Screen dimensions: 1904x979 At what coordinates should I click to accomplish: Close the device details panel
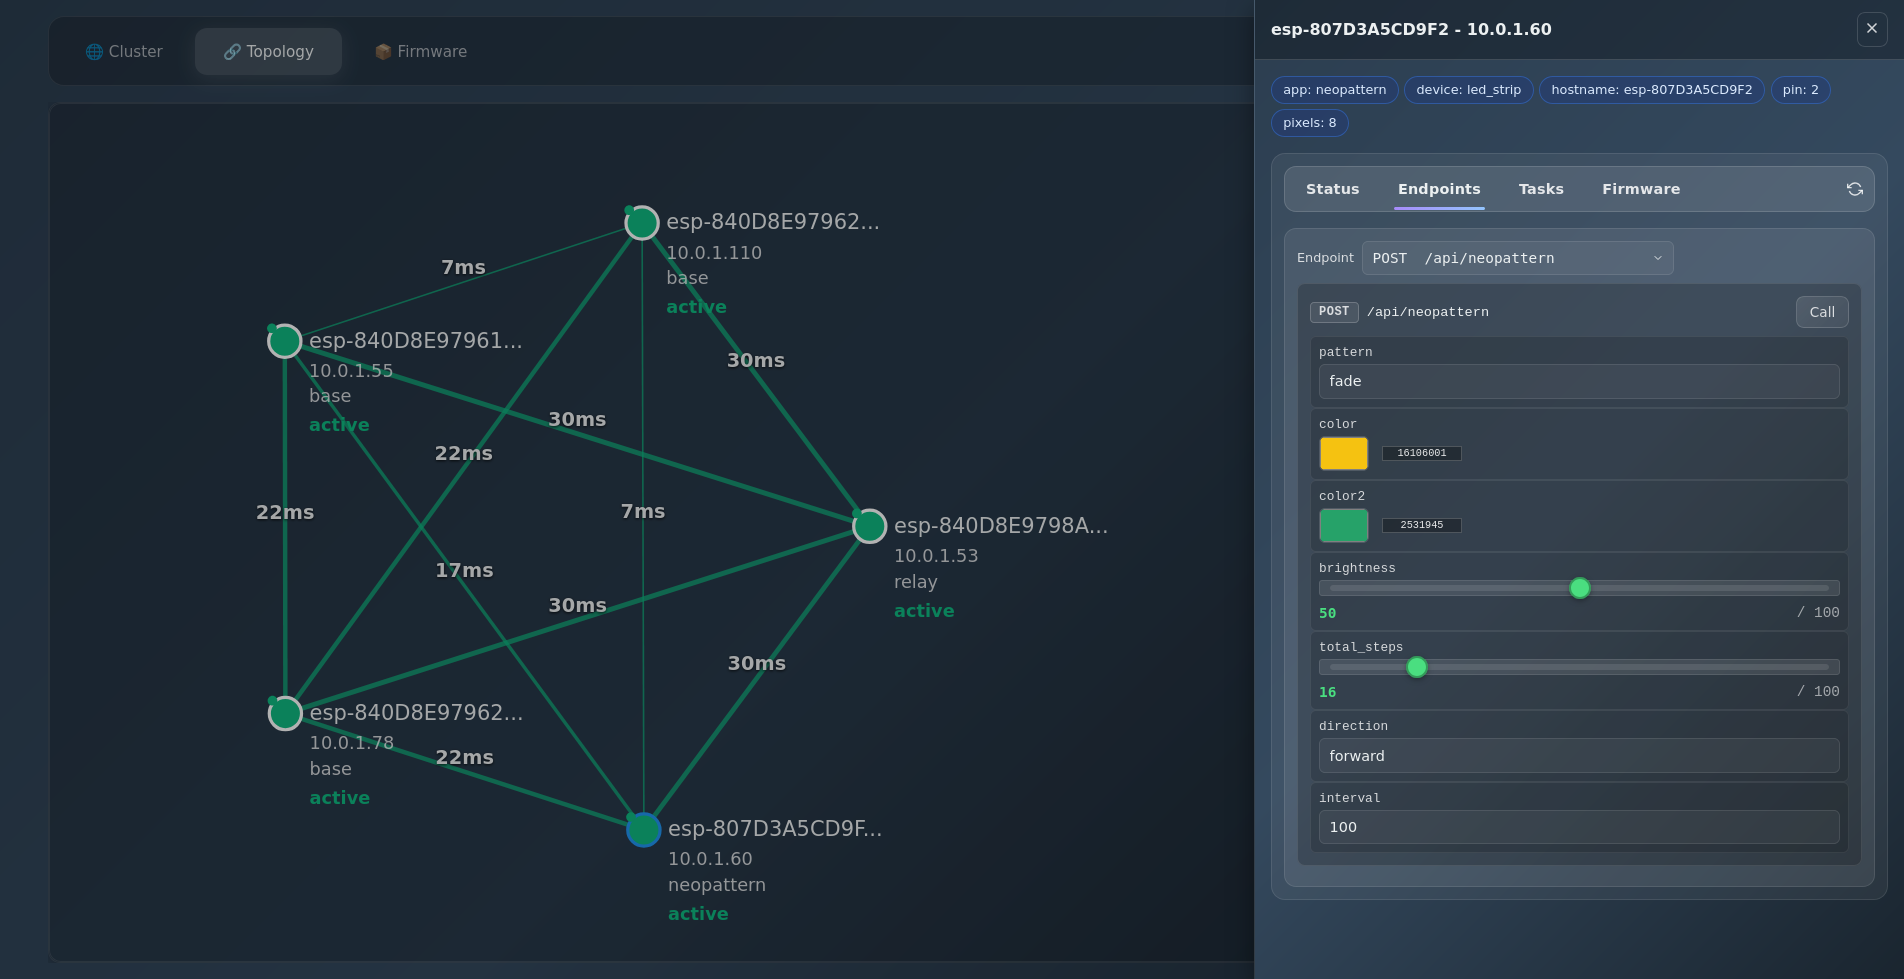coord(1871,29)
